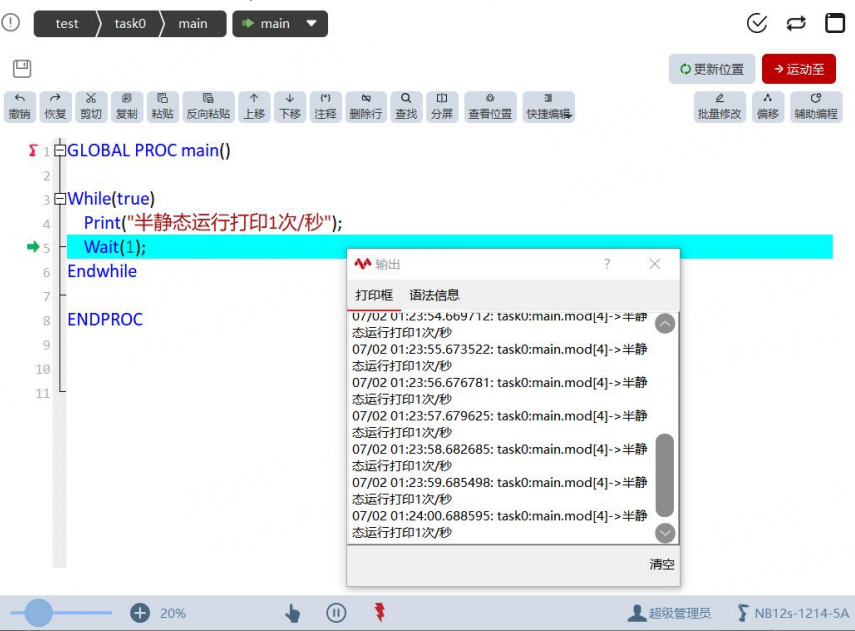Viewport: 855px width, 631px height.
Task: Click the 恢复 redo toolbar button
Action: coord(55,106)
